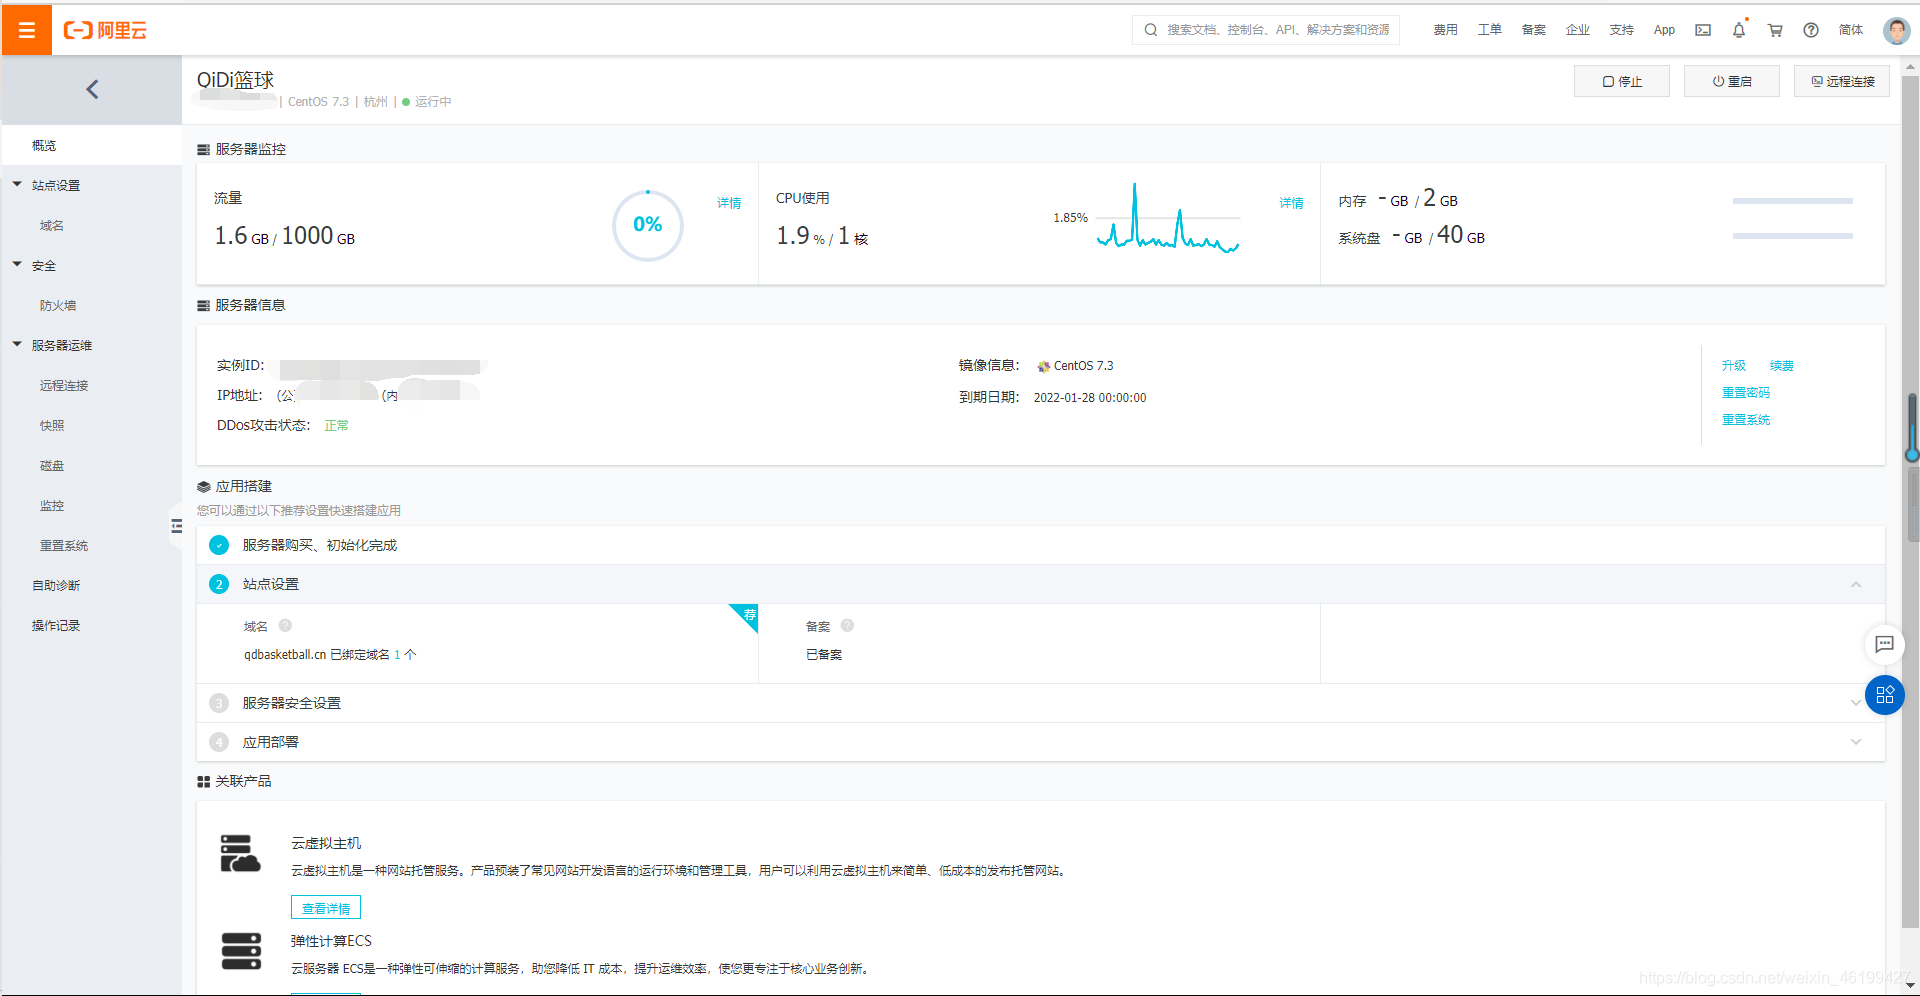The image size is (1920, 996).
Task: Click the 停止 server button
Action: (1621, 81)
